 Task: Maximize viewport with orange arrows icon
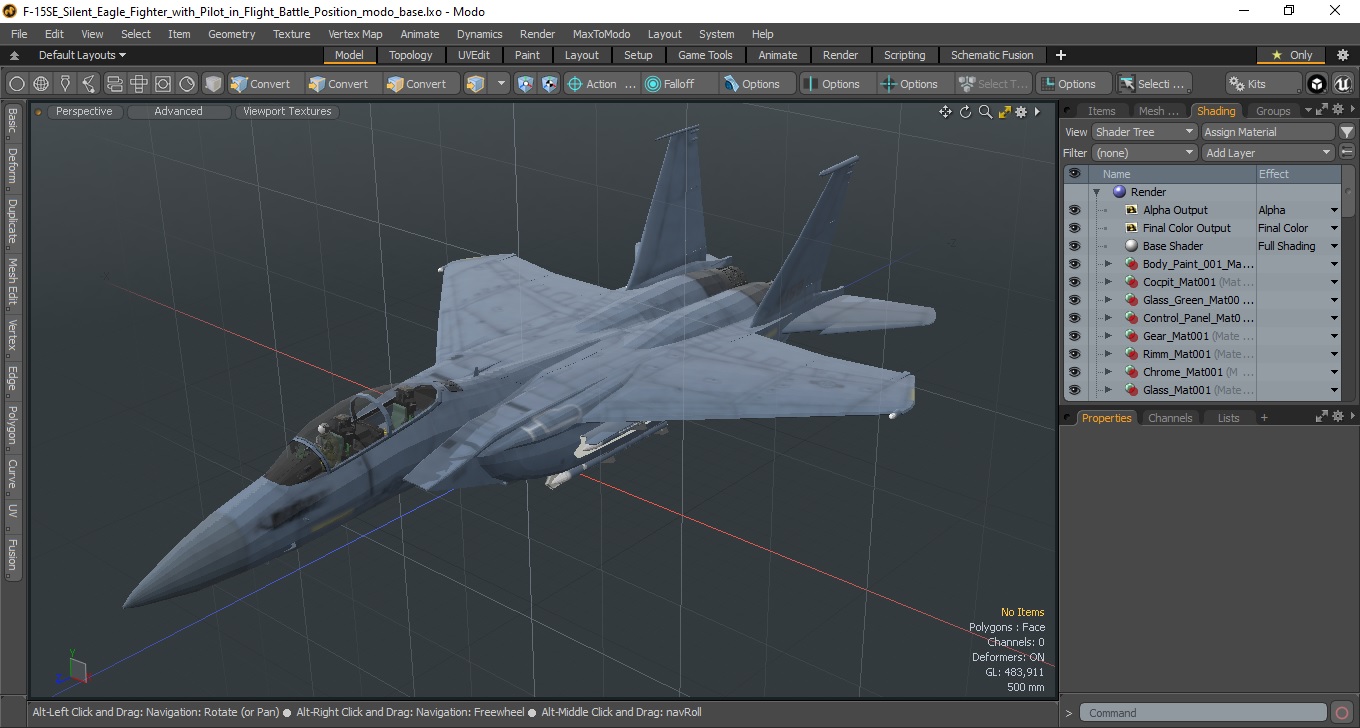[x=1004, y=112]
